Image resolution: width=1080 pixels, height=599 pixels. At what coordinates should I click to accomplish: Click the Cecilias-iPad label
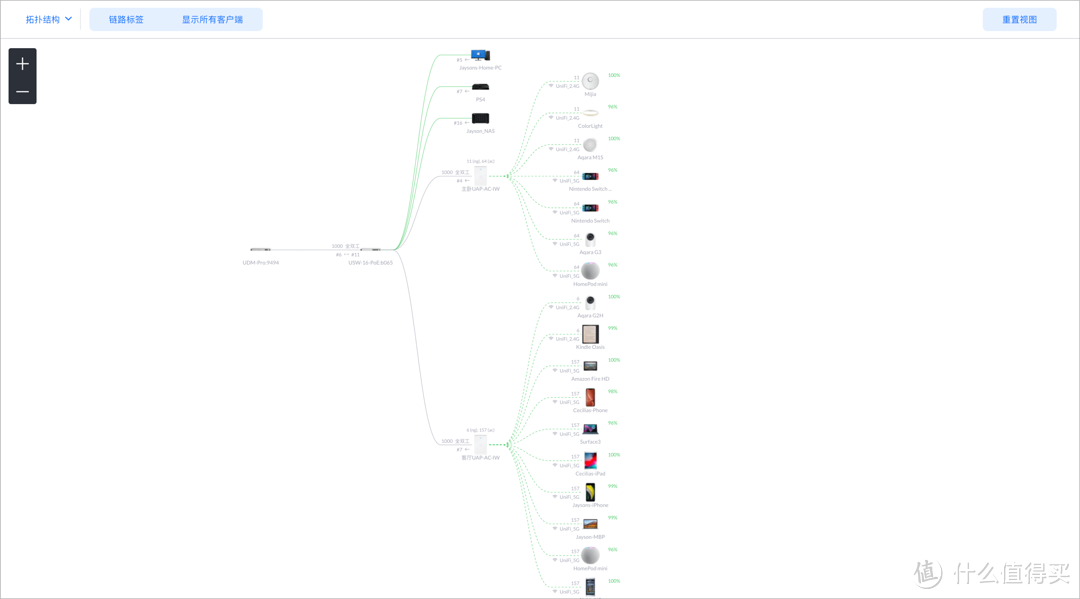(590, 474)
